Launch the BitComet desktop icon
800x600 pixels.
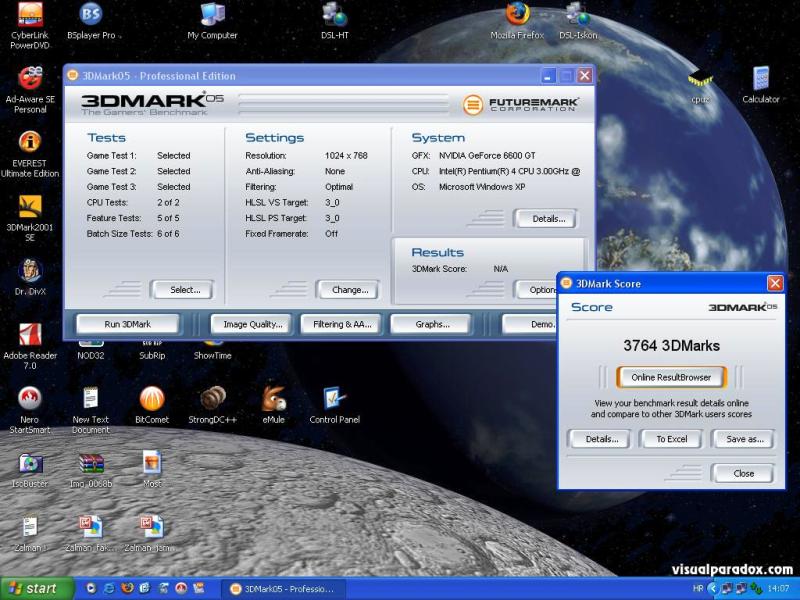(x=152, y=399)
